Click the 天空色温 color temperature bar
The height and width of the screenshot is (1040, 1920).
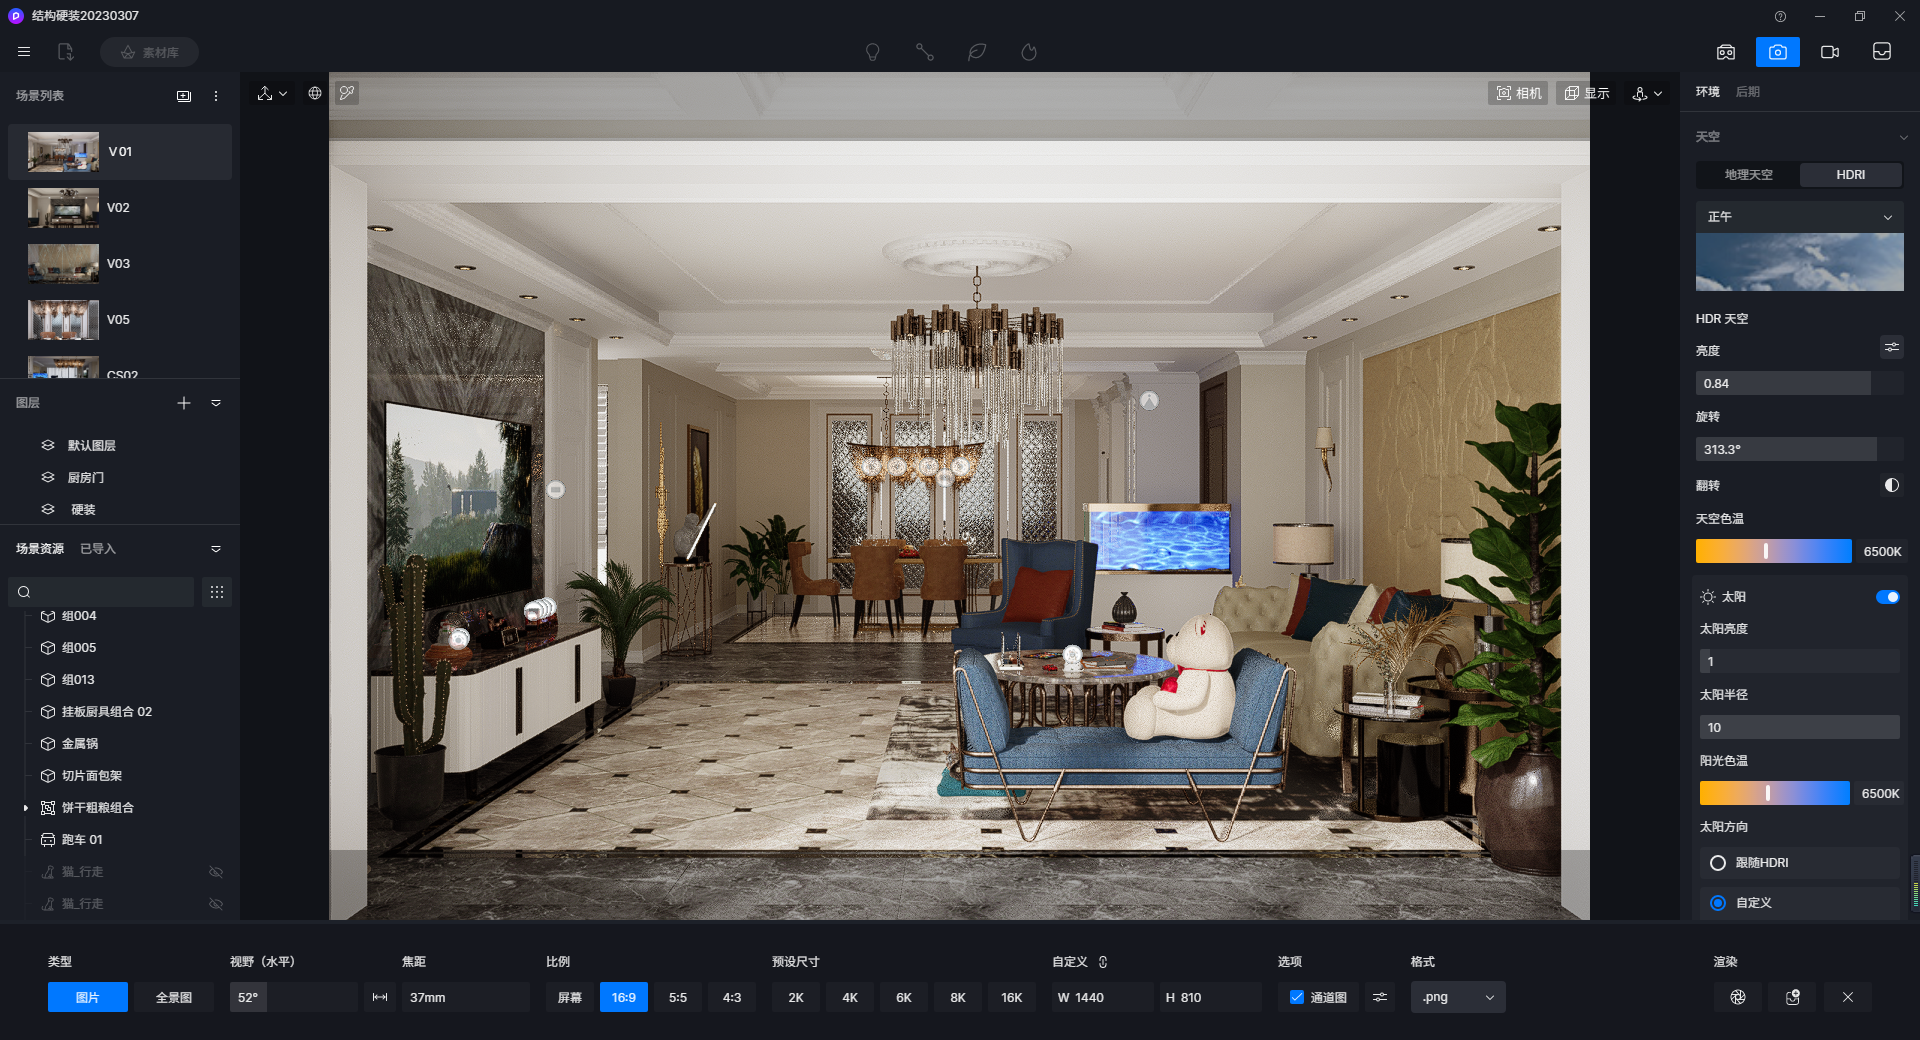point(1773,552)
